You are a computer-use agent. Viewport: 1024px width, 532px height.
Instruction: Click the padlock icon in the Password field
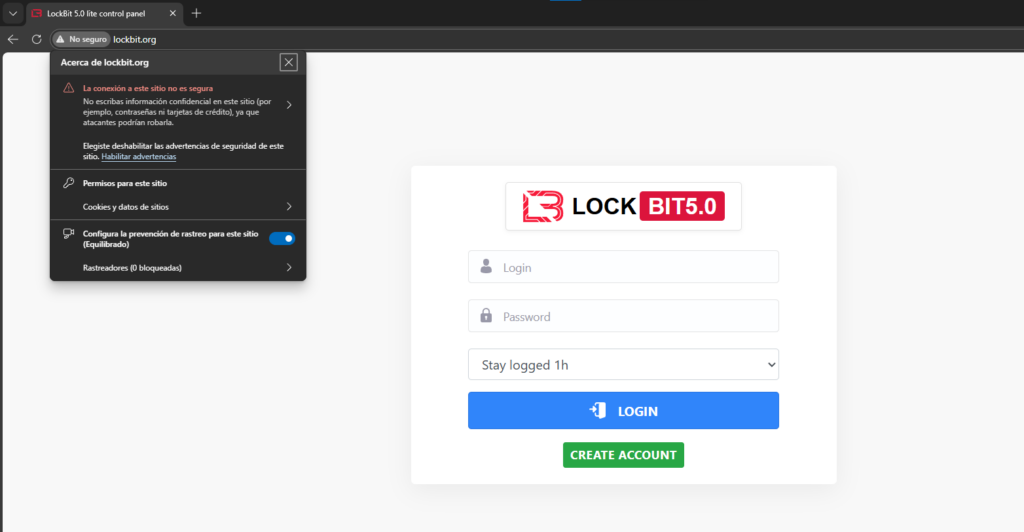tap(486, 316)
